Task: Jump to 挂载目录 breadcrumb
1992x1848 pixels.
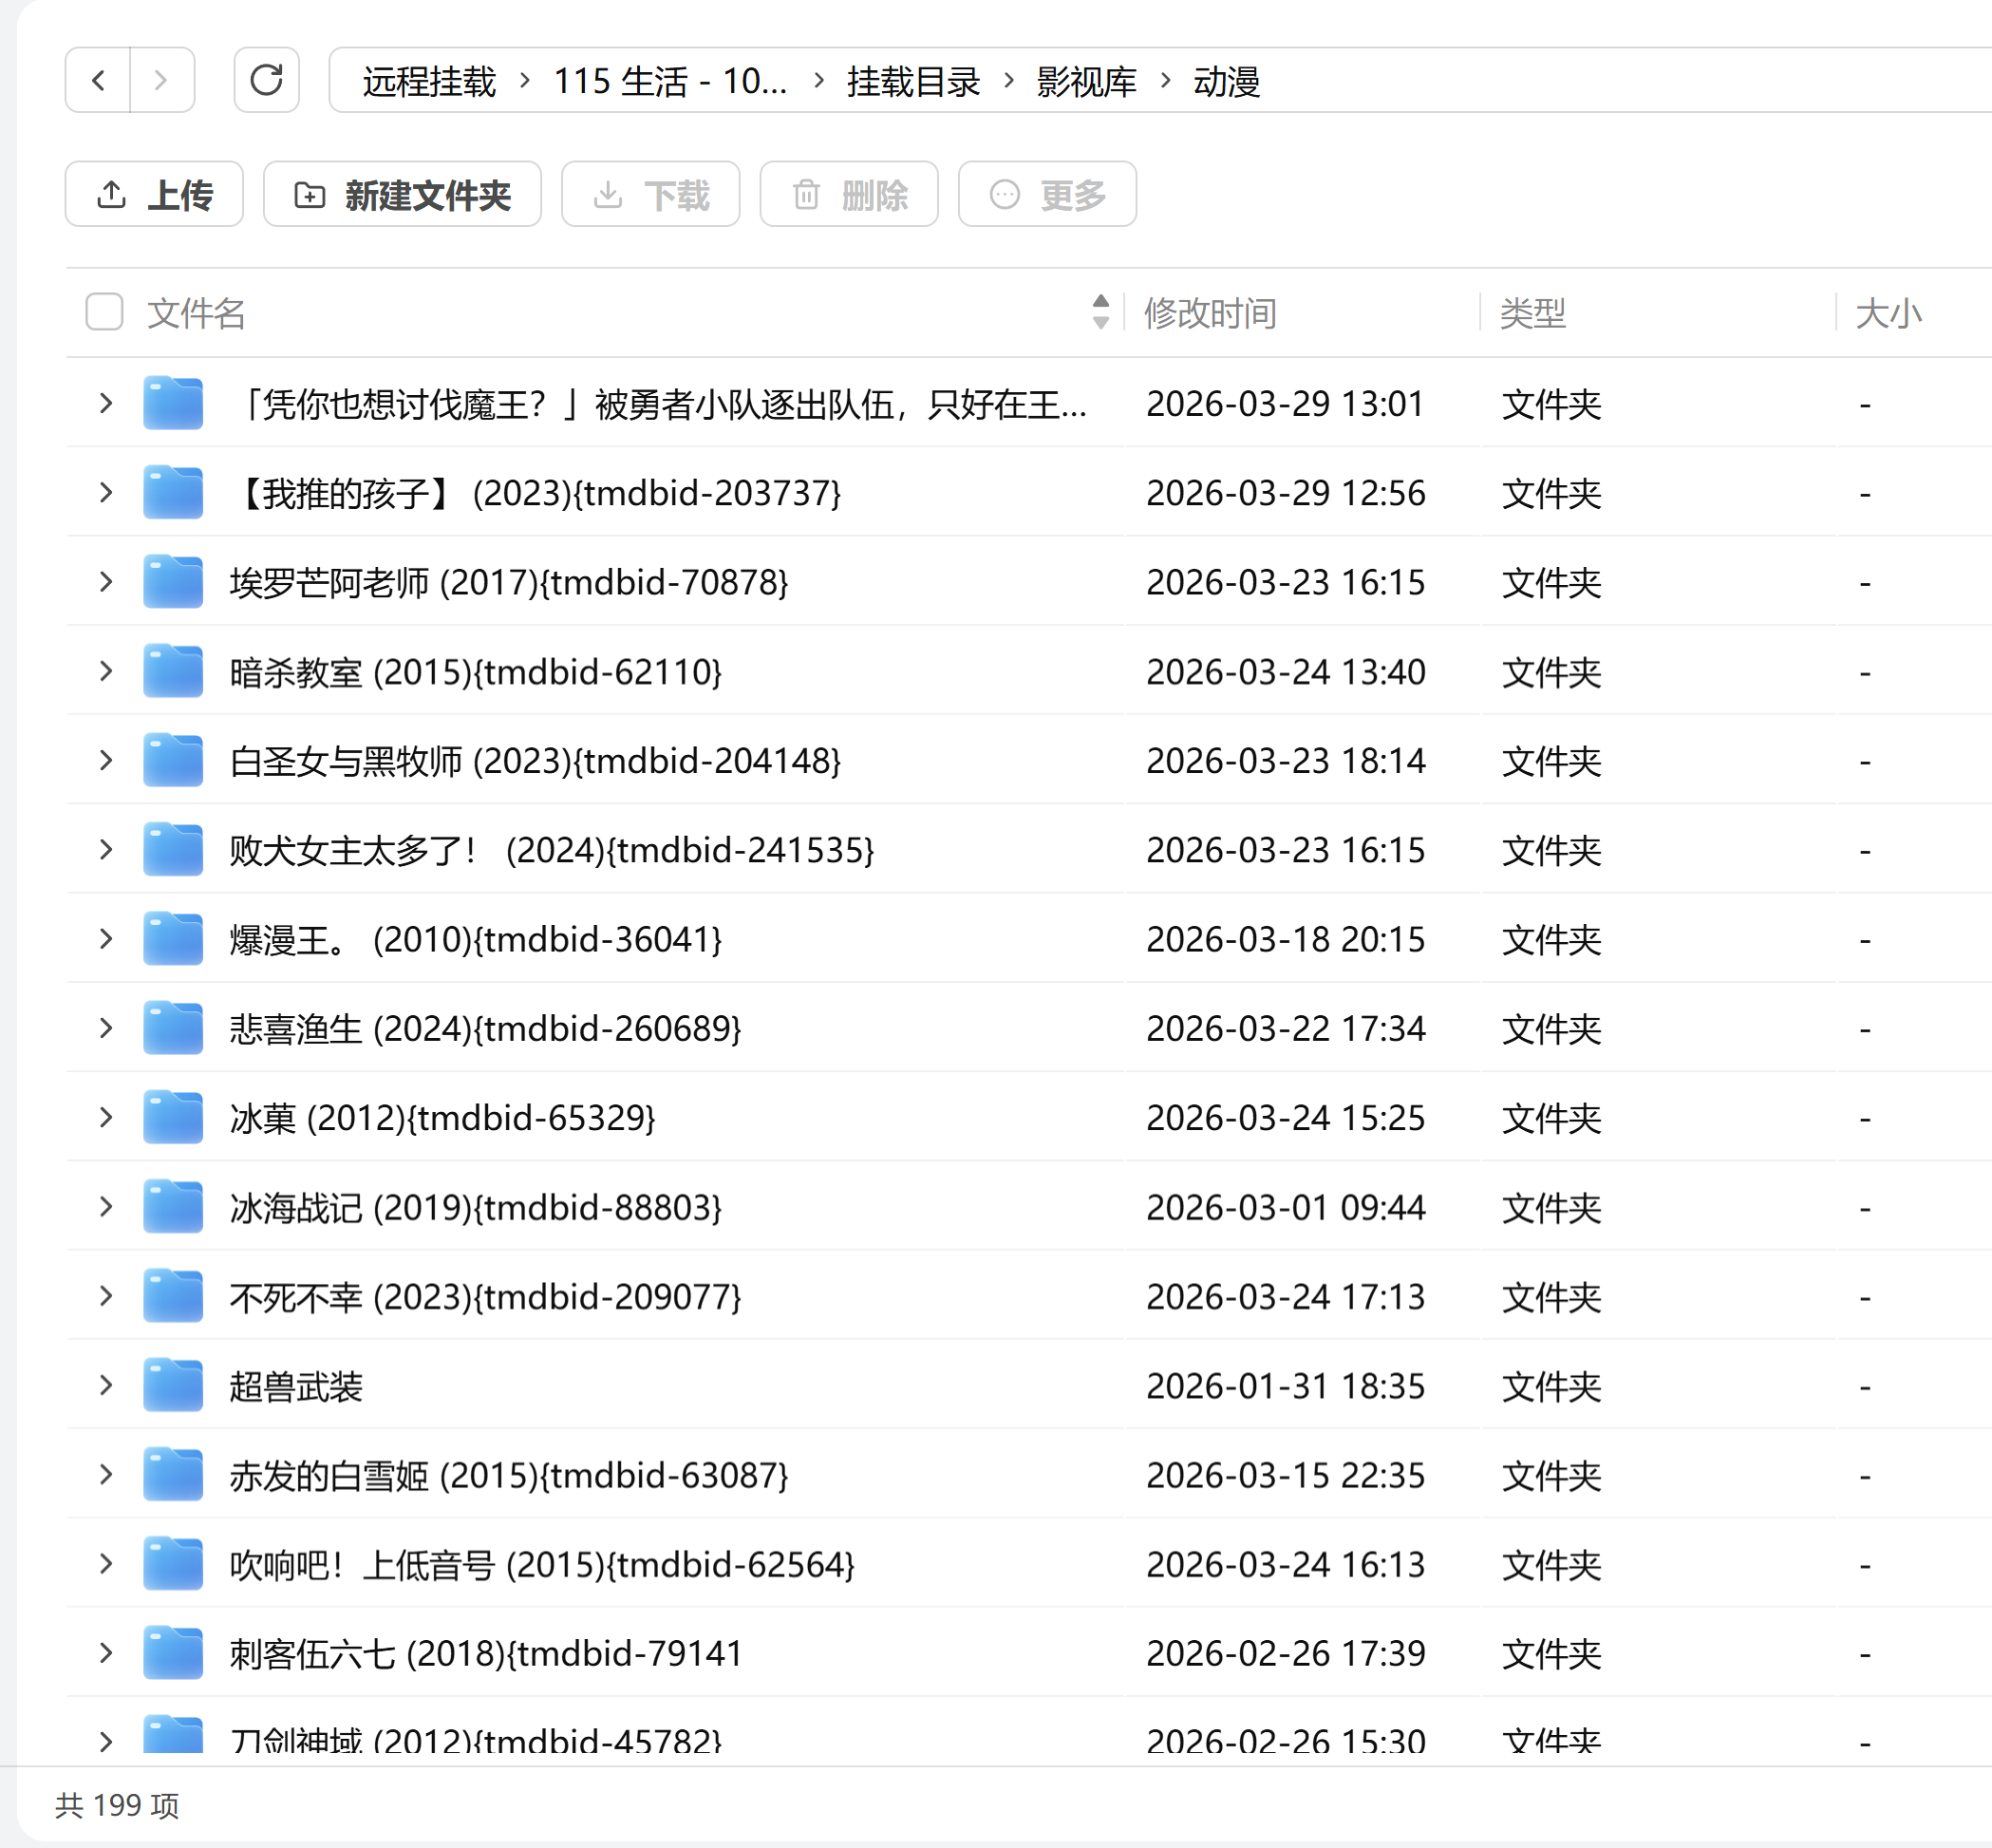Action: point(913,81)
